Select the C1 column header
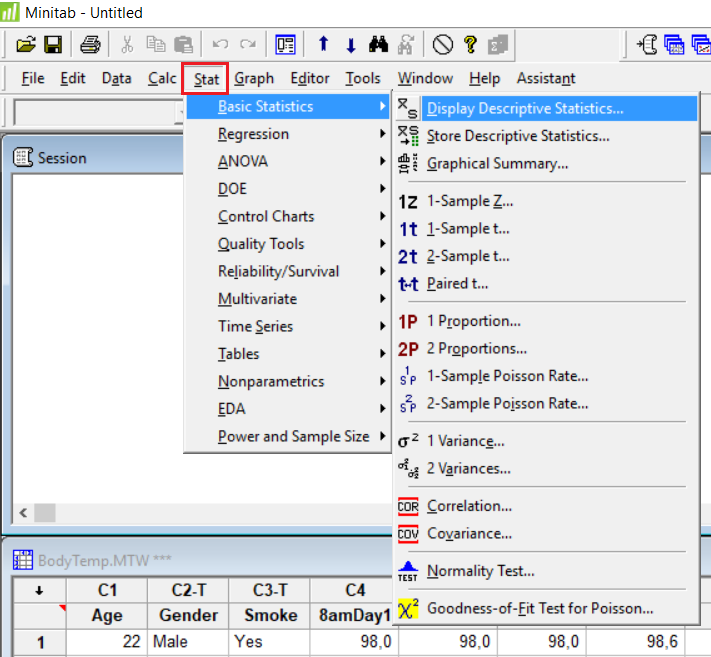This screenshot has height=657, width=711. pyautogui.click(x=107, y=590)
